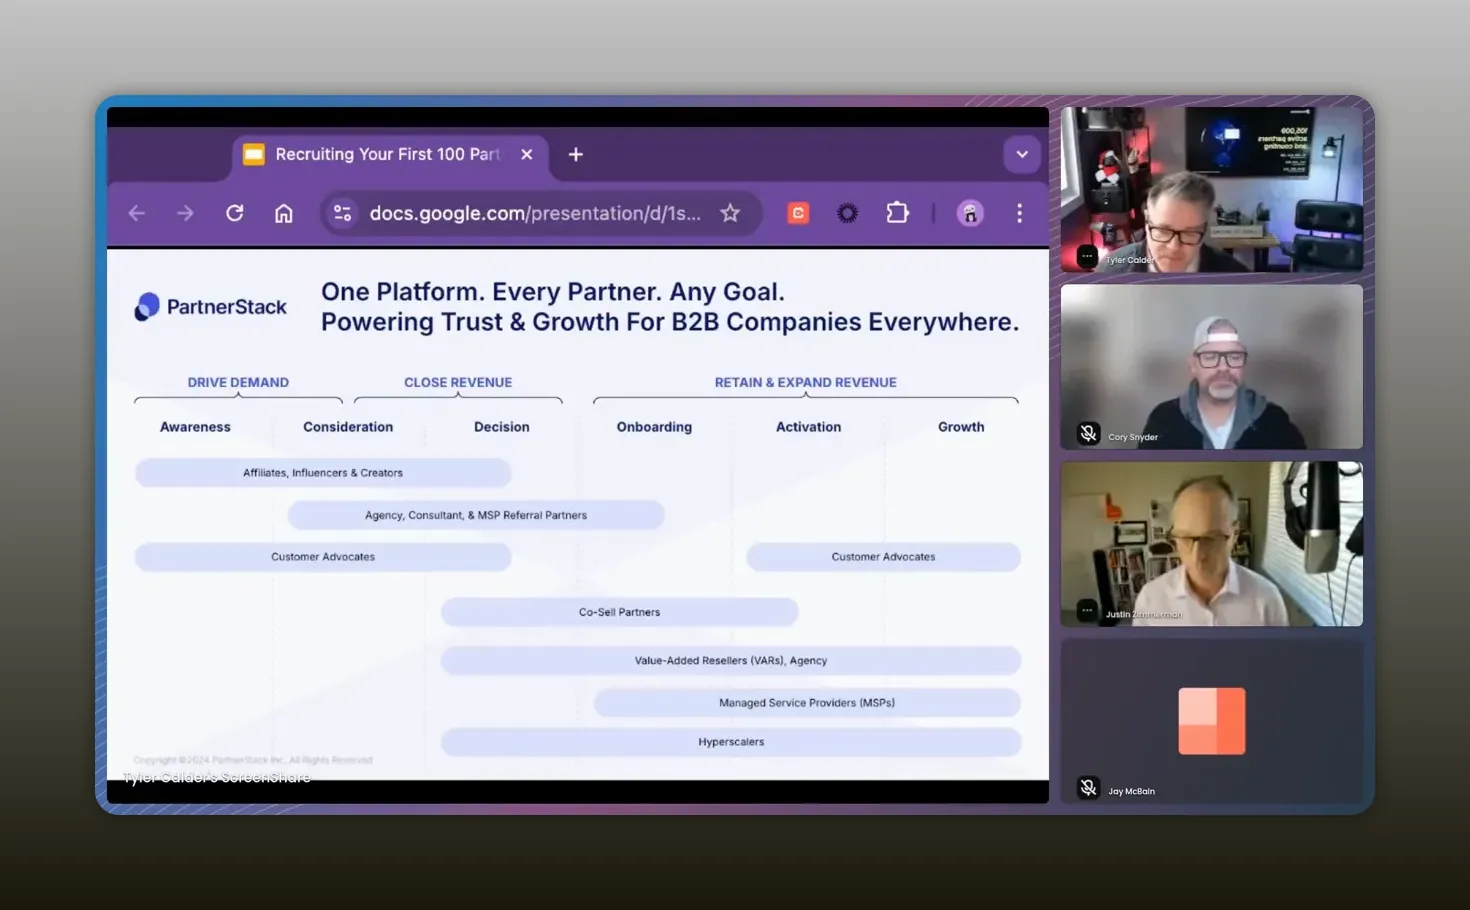Screen dimensions: 1470x910
Task: Expand the tab search chevron
Action: [1021, 154]
